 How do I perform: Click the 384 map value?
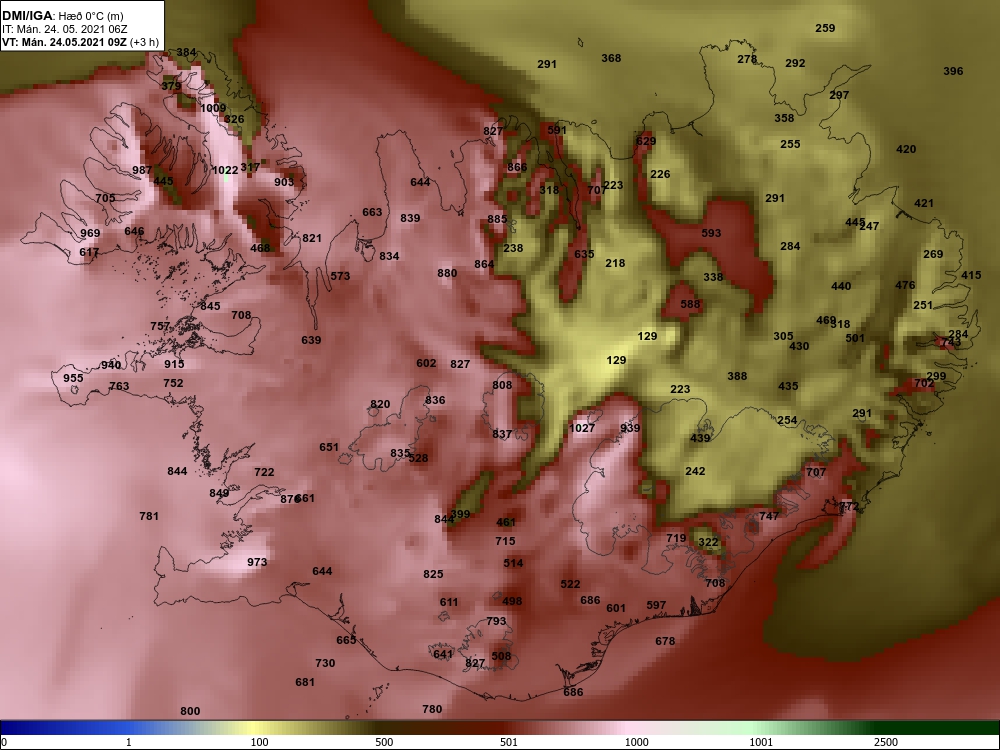pyautogui.click(x=186, y=52)
